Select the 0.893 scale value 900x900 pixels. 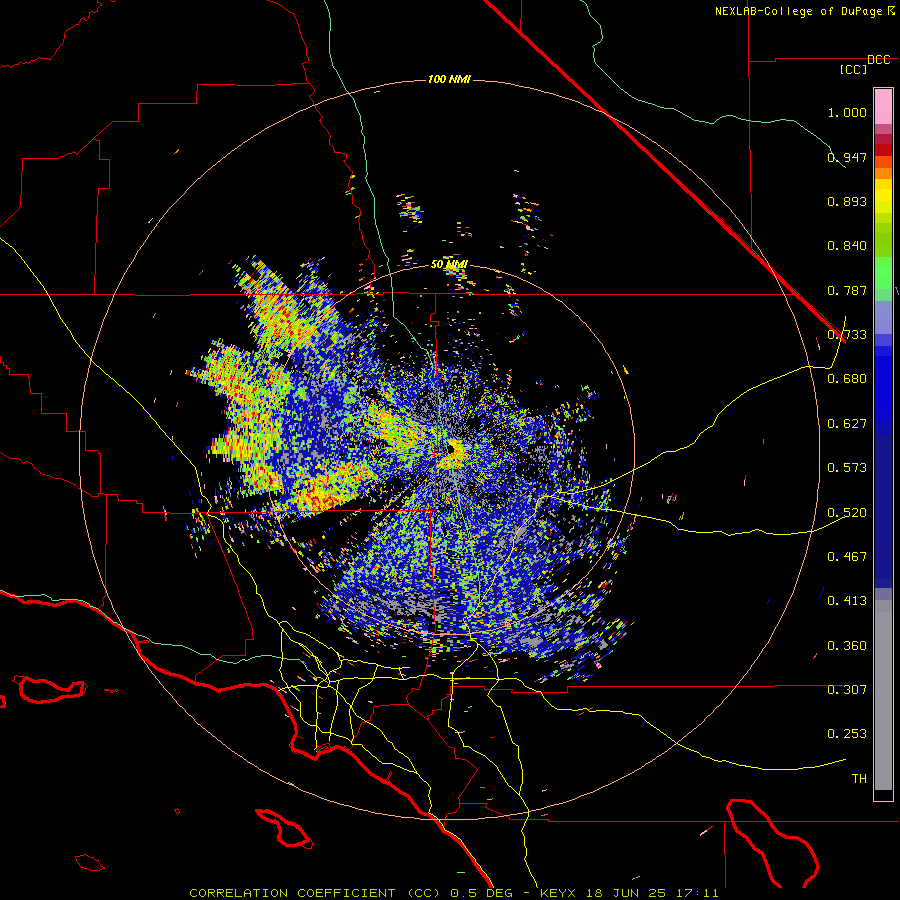(847, 201)
